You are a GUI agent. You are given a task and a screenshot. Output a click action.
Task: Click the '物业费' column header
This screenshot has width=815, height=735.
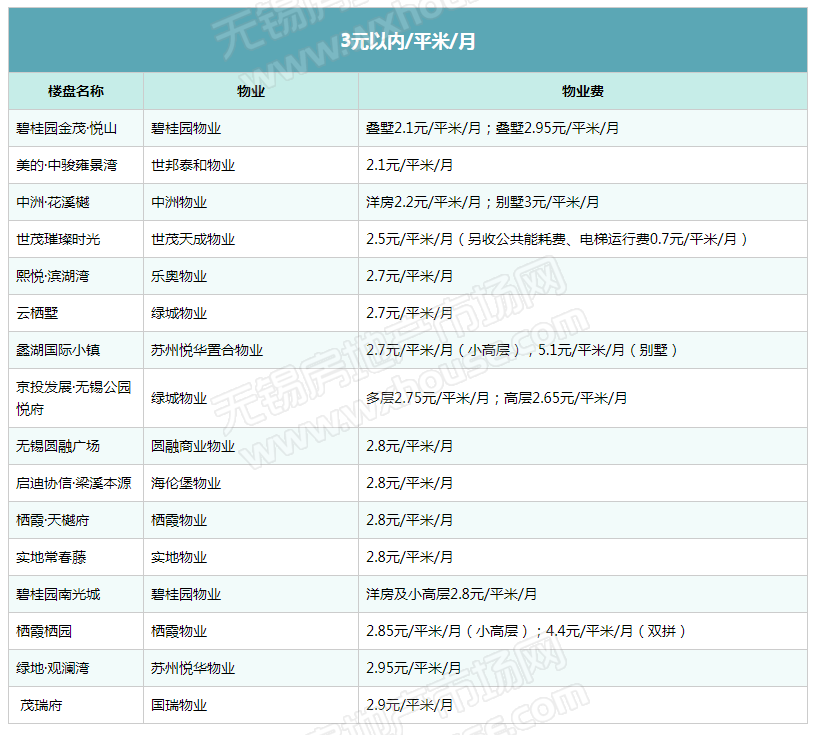(583, 91)
